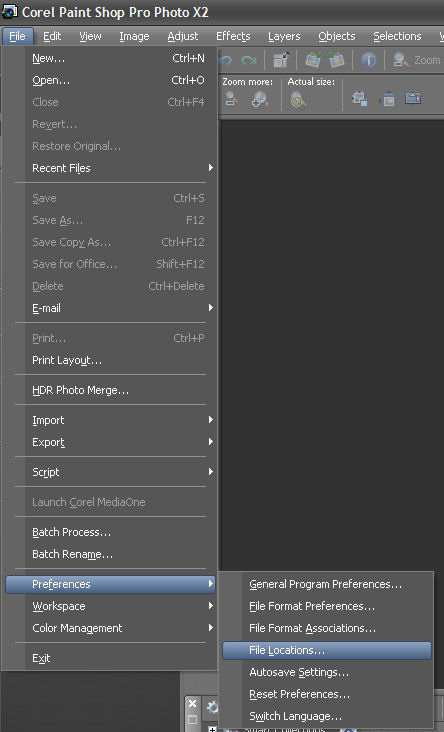The height and width of the screenshot is (732, 444).
Task: Click the Corel Paint Shop Pro title icon
Action: click(x=9, y=11)
